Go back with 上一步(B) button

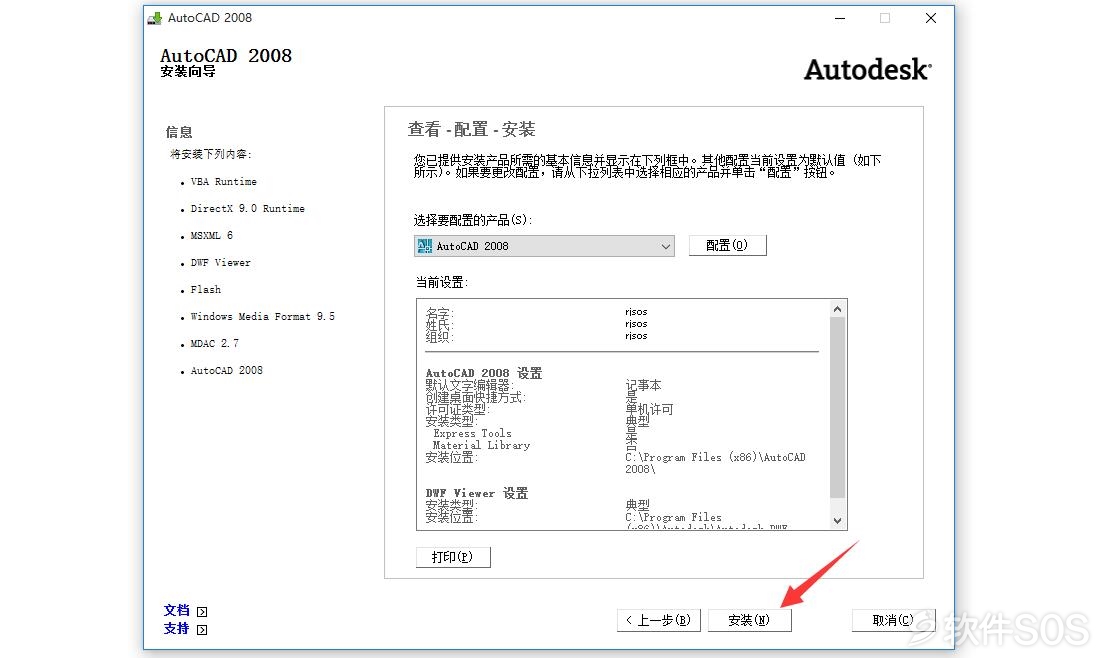[658, 621]
